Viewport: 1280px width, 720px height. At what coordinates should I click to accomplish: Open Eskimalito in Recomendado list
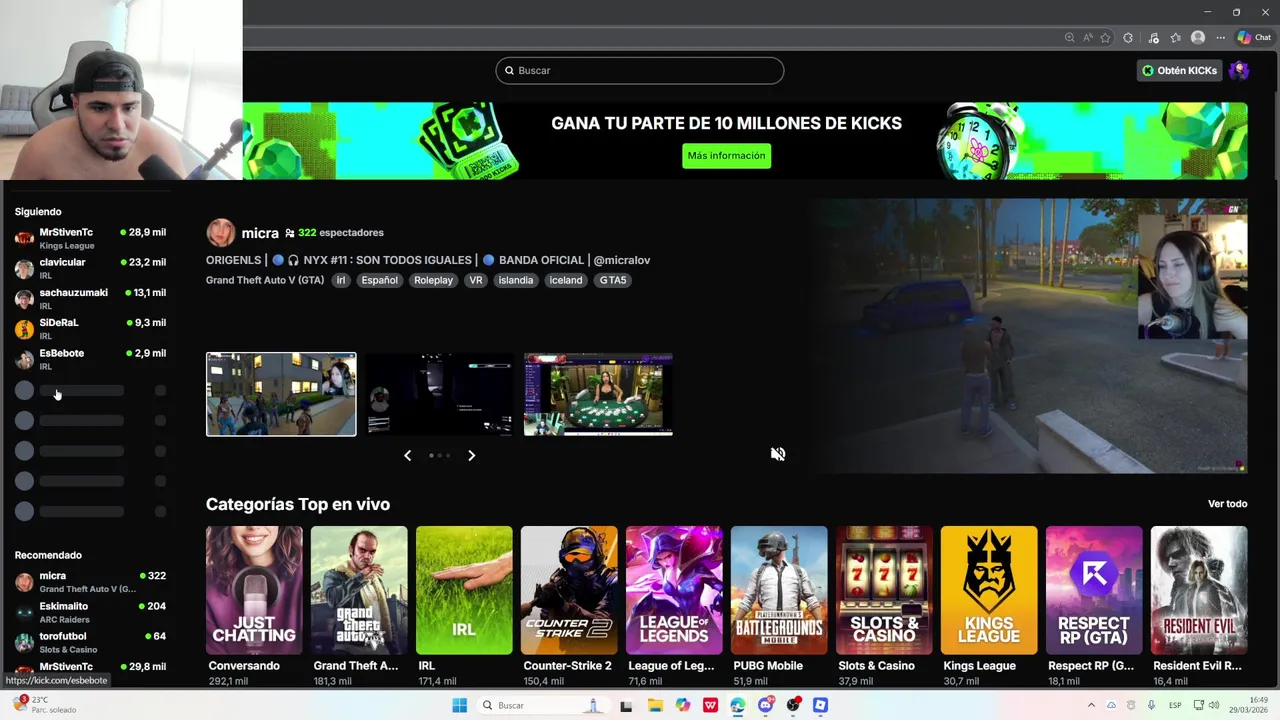[x=90, y=612]
